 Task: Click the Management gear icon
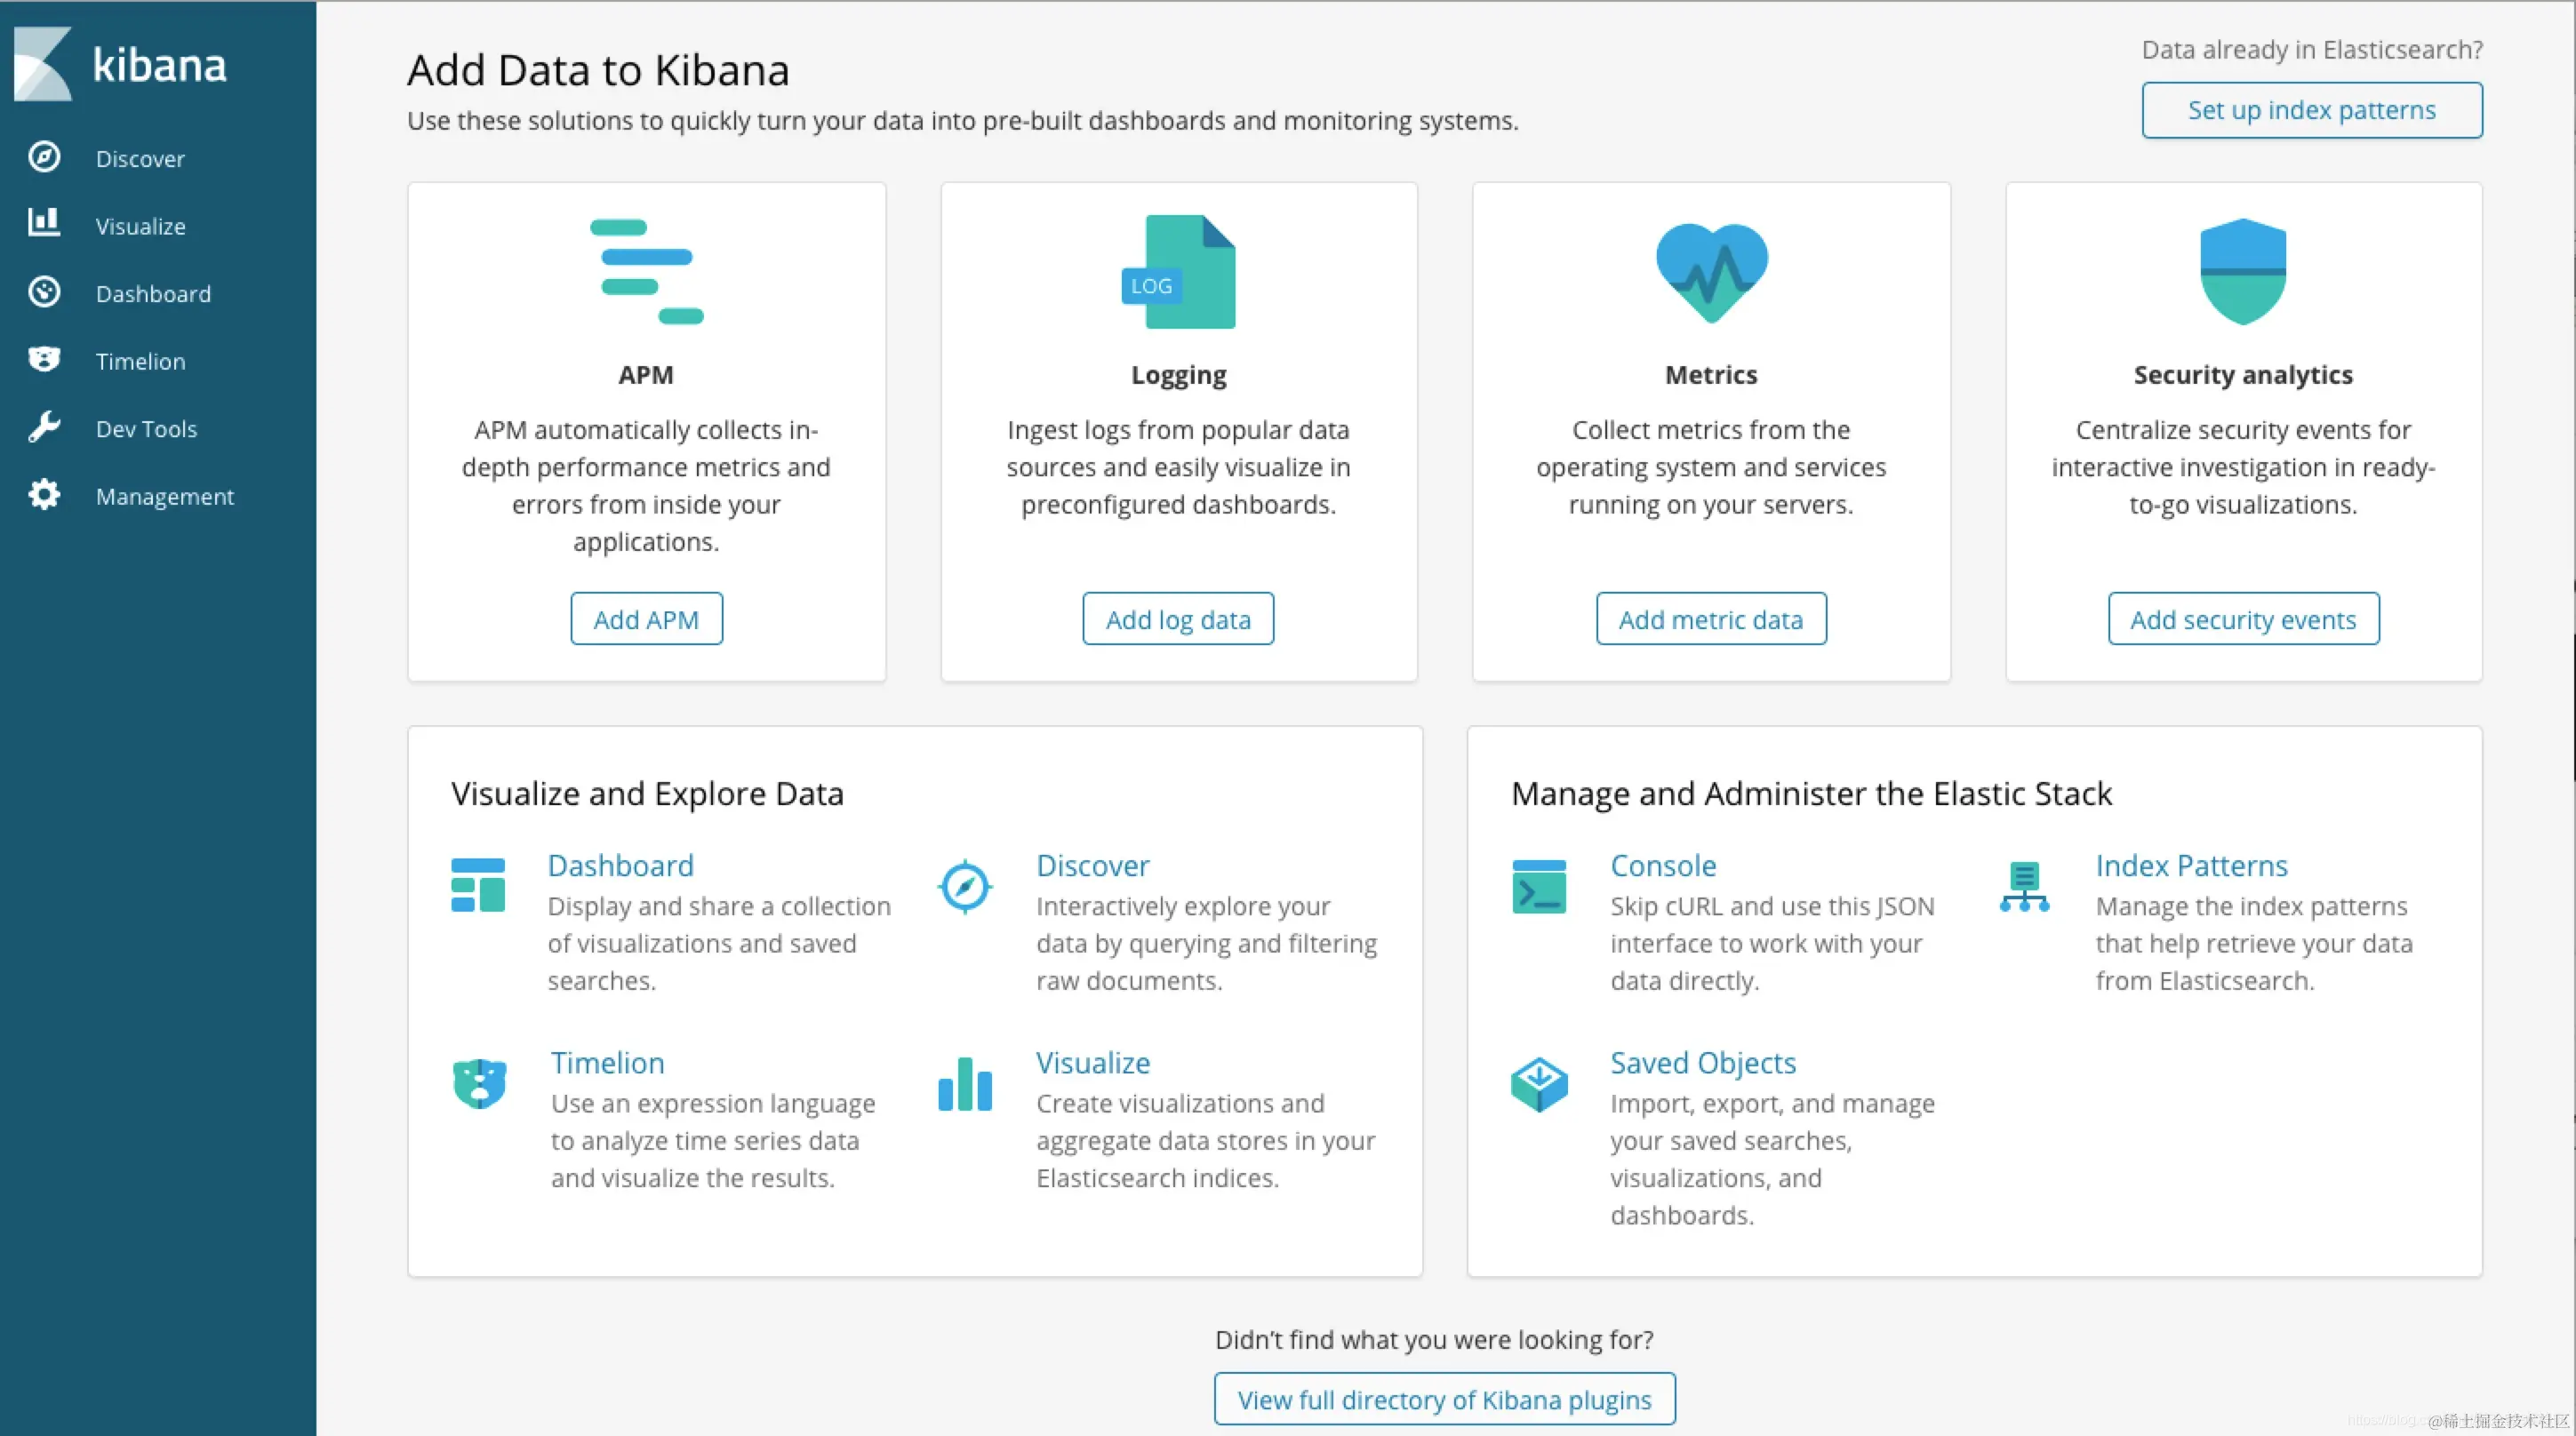point(44,494)
